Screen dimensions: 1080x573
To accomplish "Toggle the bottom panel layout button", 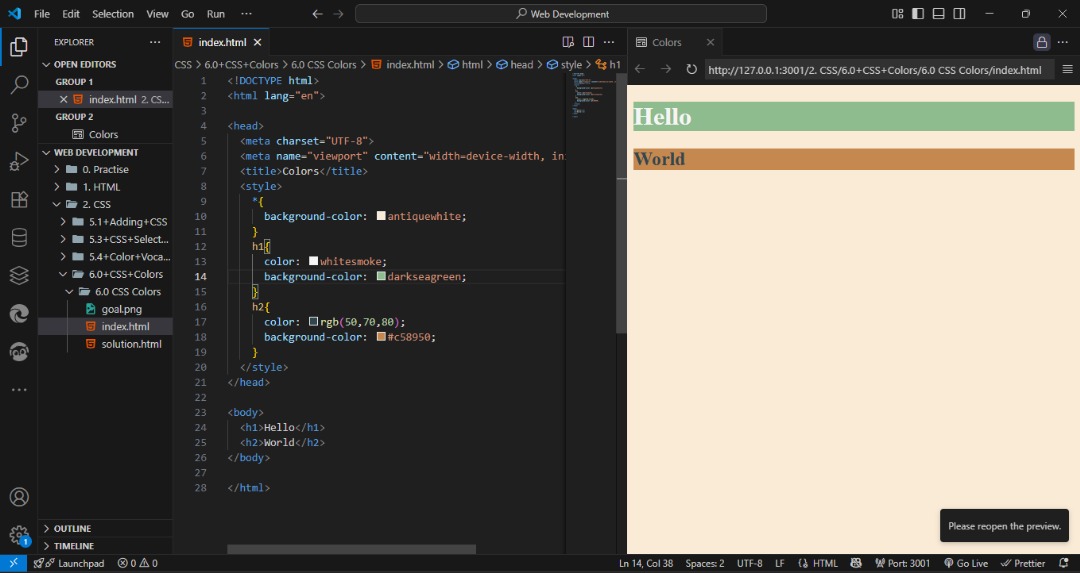I will 938,14.
